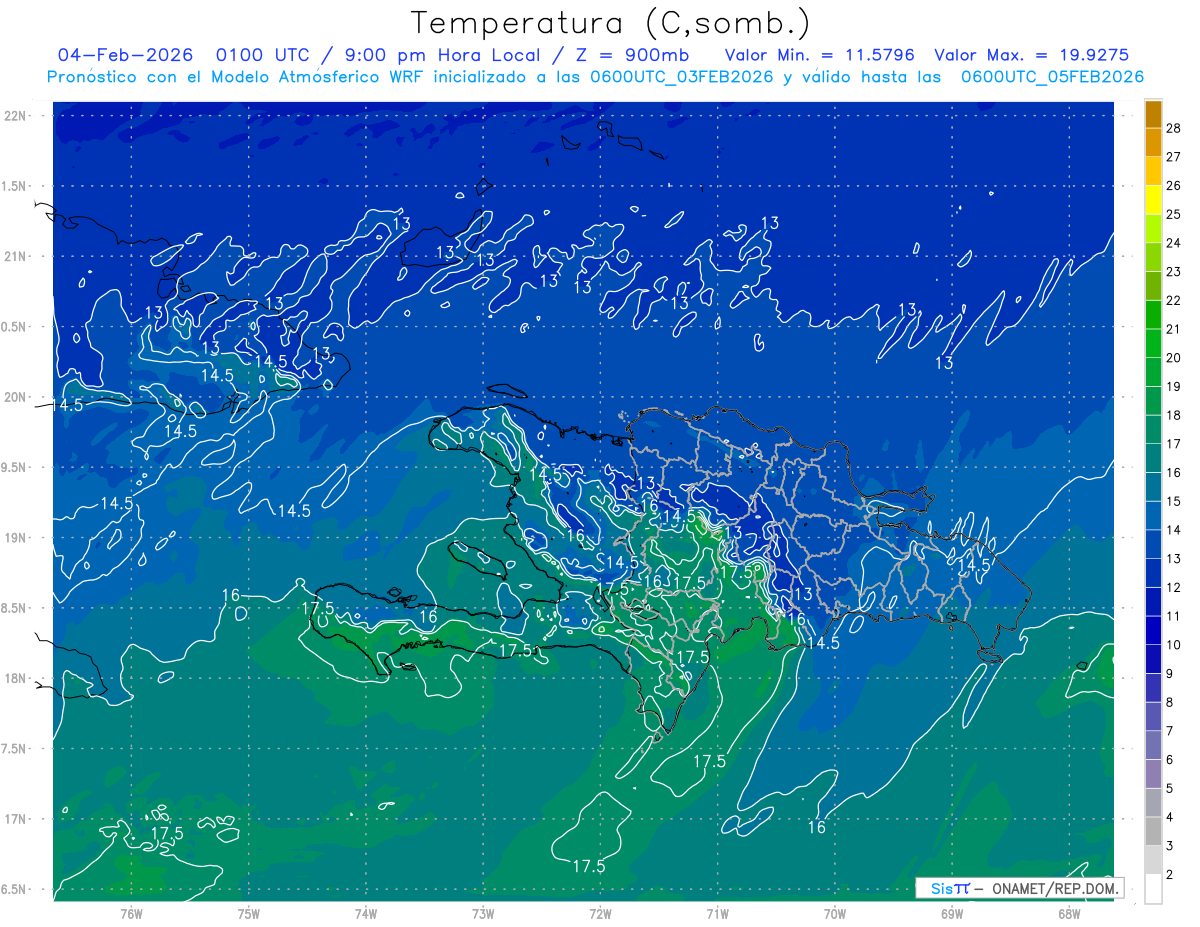Select the '0600UTC_05FEB2026' valid-until time
1200x927 pixels.
(1052, 77)
